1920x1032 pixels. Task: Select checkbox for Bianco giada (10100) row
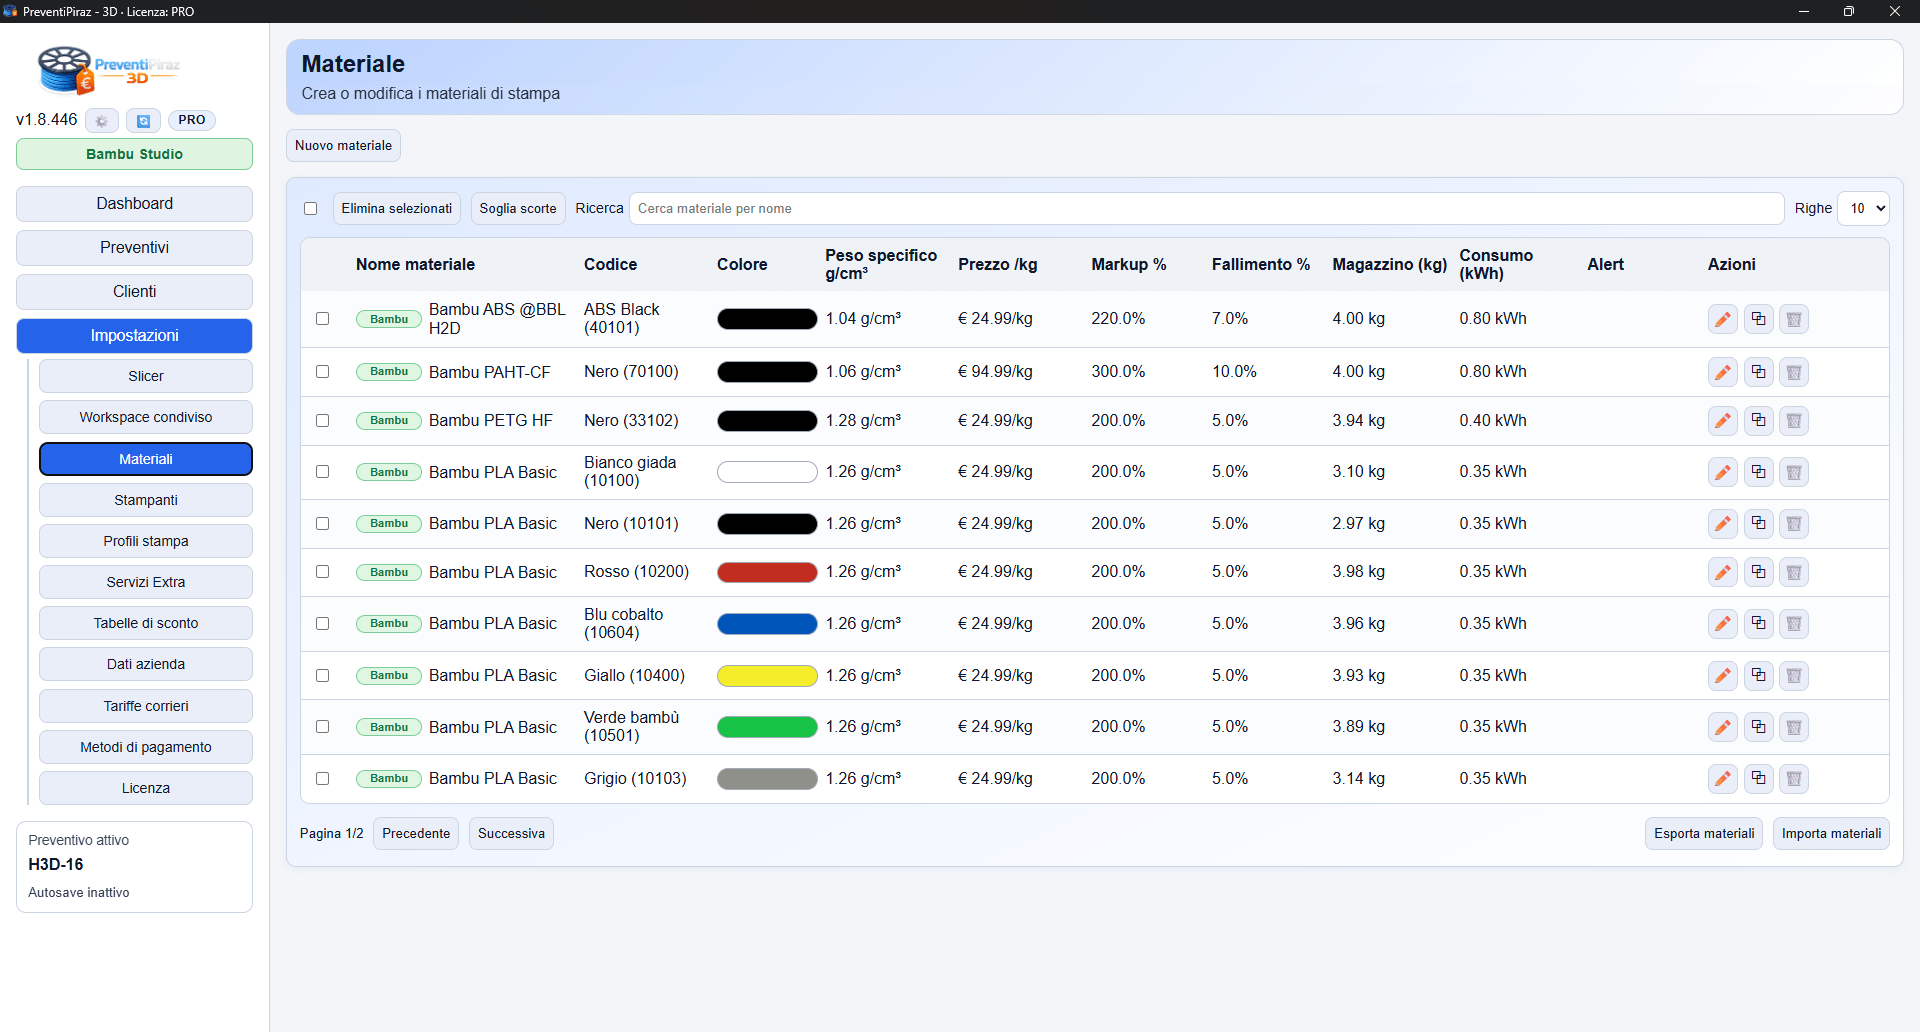point(323,472)
